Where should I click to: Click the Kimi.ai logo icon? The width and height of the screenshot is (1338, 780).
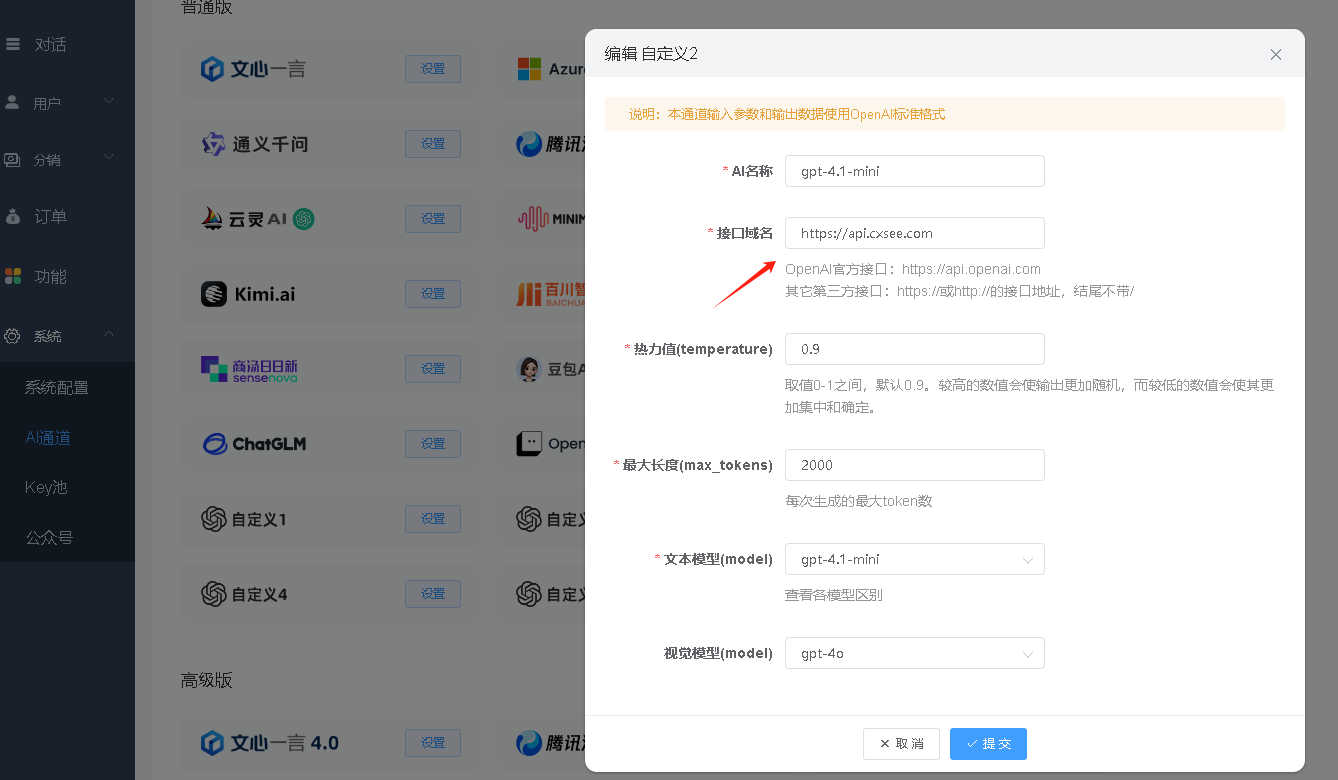point(213,294)
